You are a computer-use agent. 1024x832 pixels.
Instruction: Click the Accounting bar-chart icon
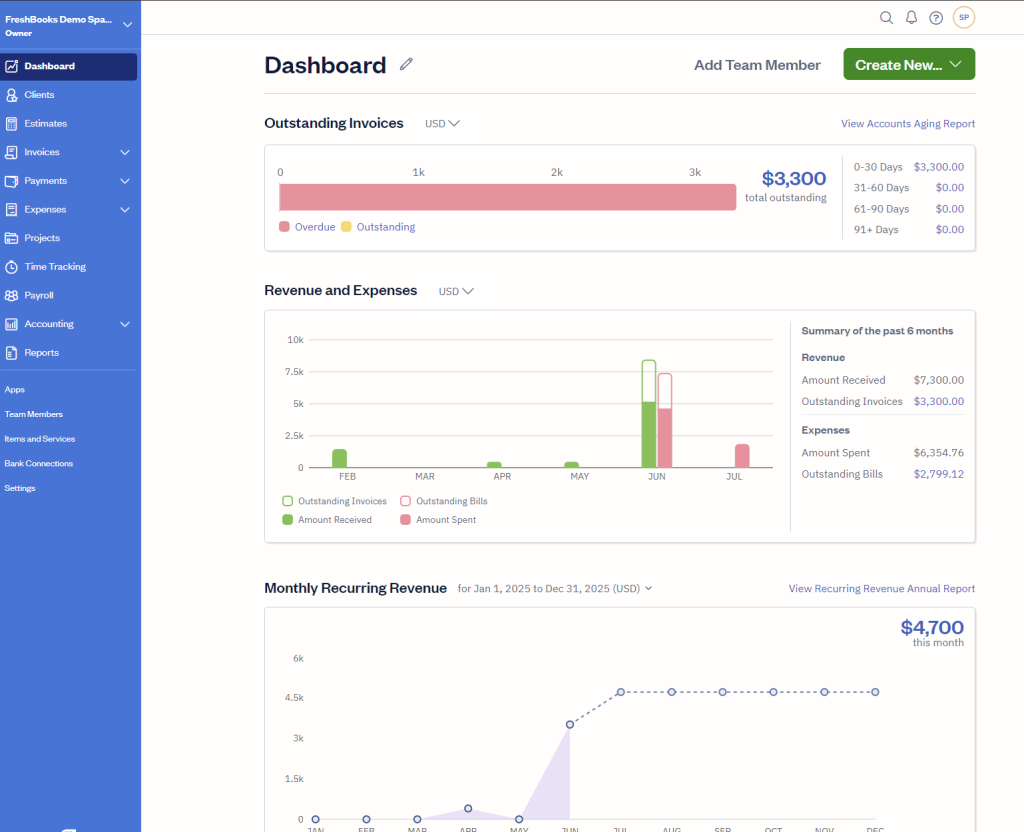11,324
